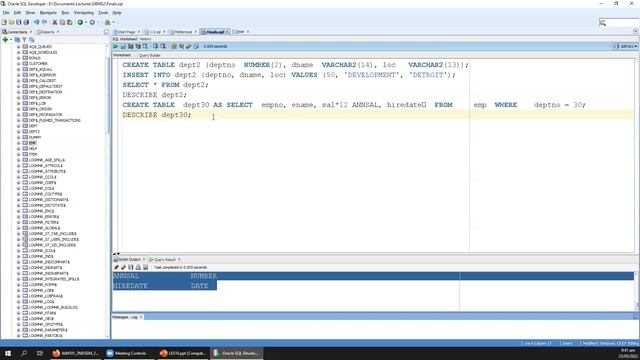This screenshot has width=640, height=360.
Task: Click the SQL Developer icon in main toolbar
Action: click(107, 22)
